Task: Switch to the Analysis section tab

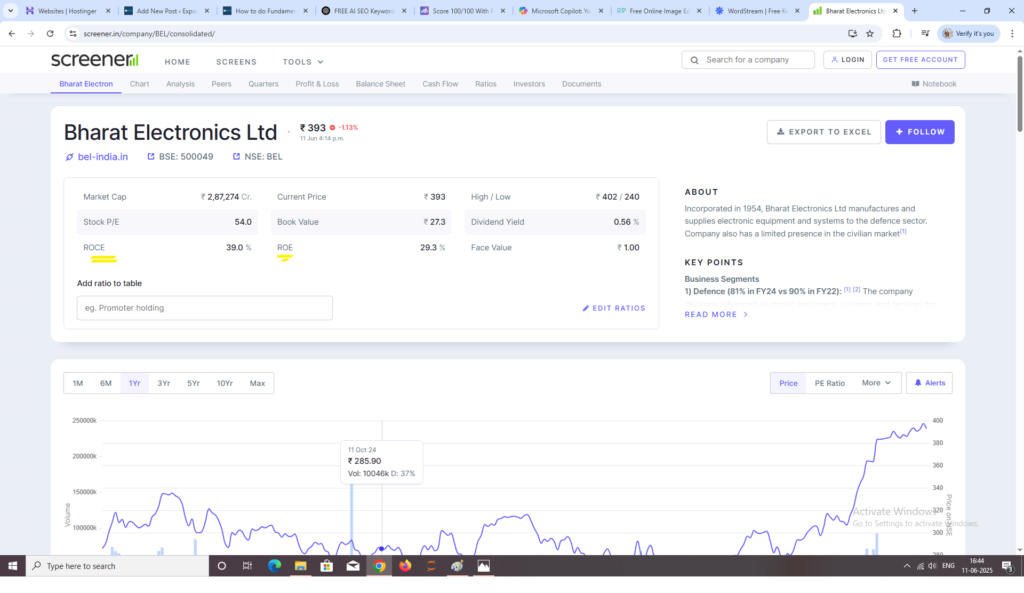Action: 180,84
